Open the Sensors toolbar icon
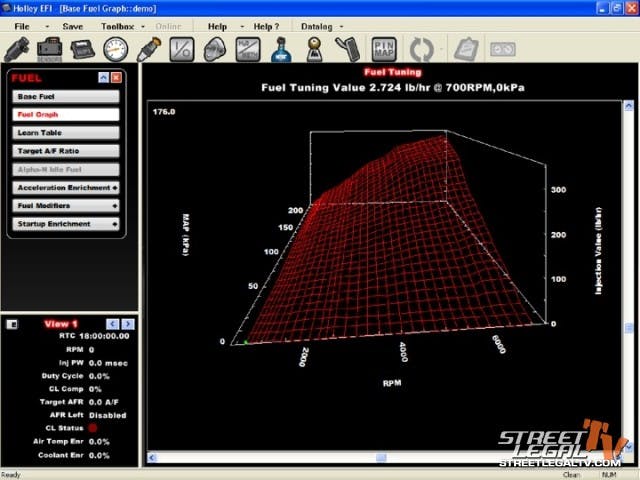 point(49,48)
